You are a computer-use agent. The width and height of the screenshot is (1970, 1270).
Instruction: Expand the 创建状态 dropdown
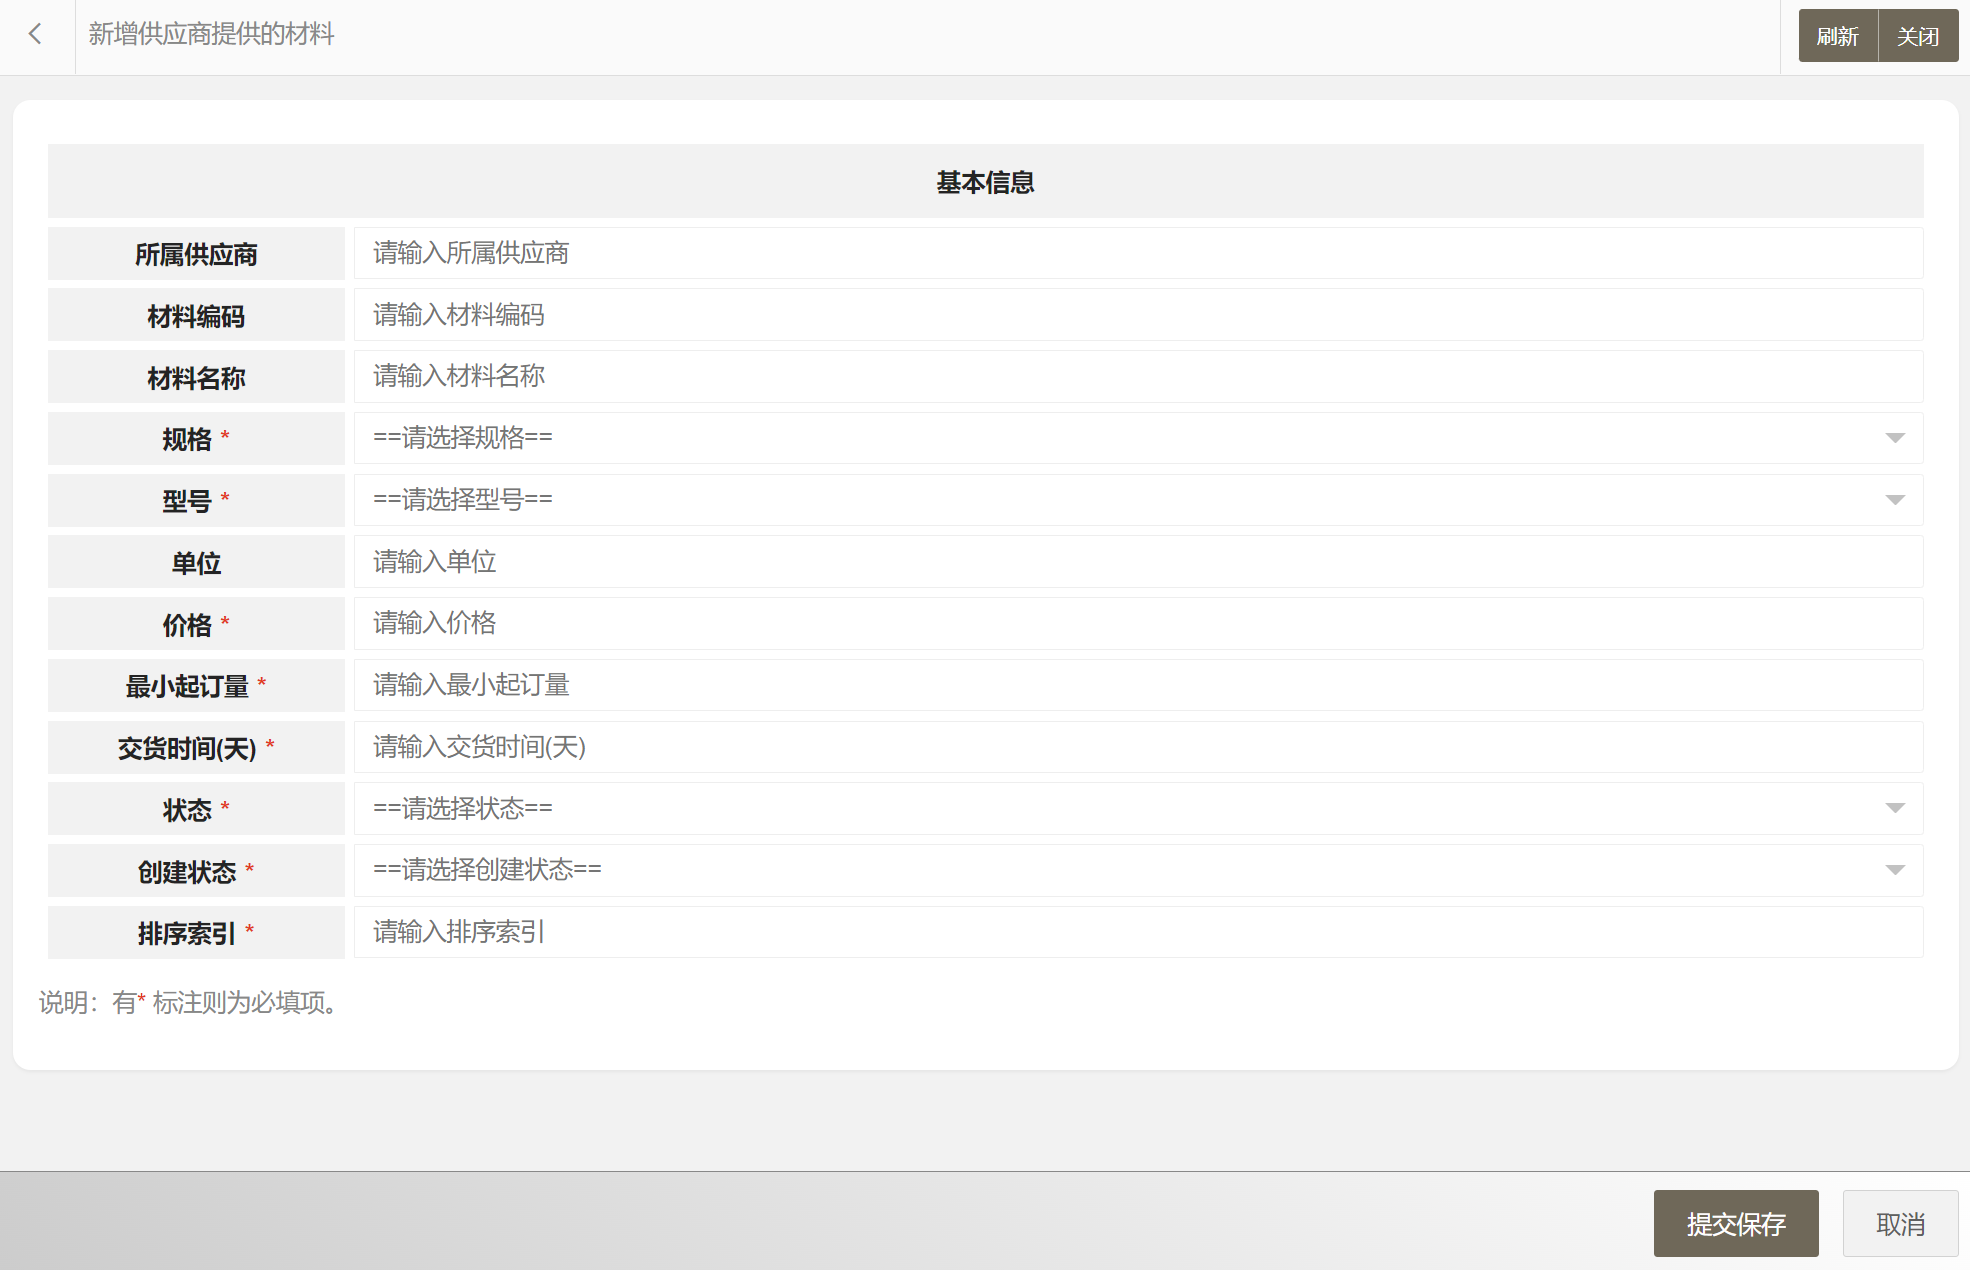[x=1894, y=870]
